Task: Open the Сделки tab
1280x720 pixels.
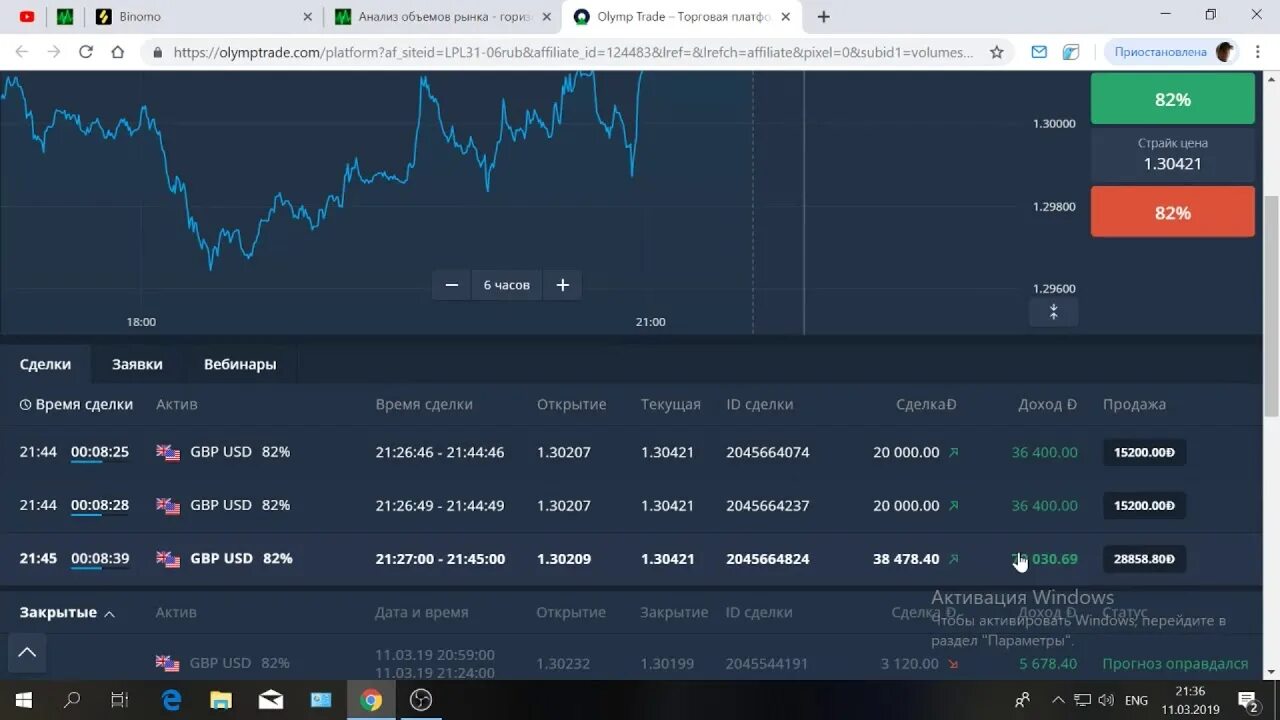Action: tap(45, 364)
